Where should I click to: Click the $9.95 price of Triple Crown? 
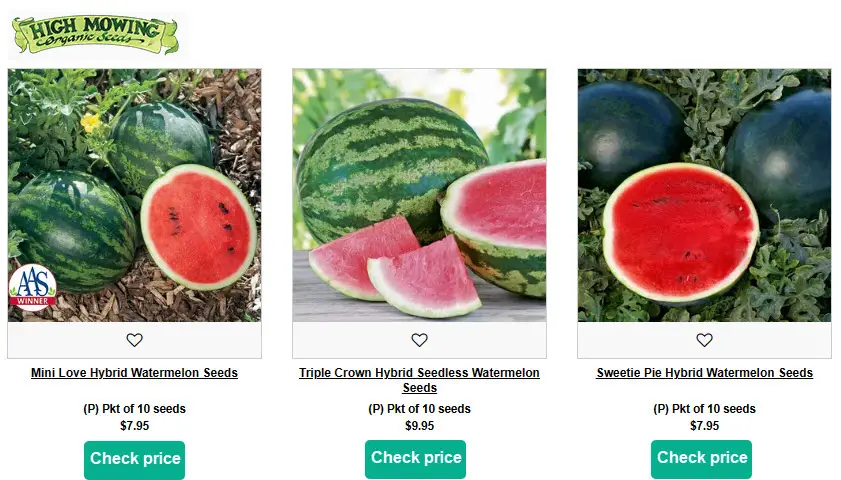click(x=419, y=426)
